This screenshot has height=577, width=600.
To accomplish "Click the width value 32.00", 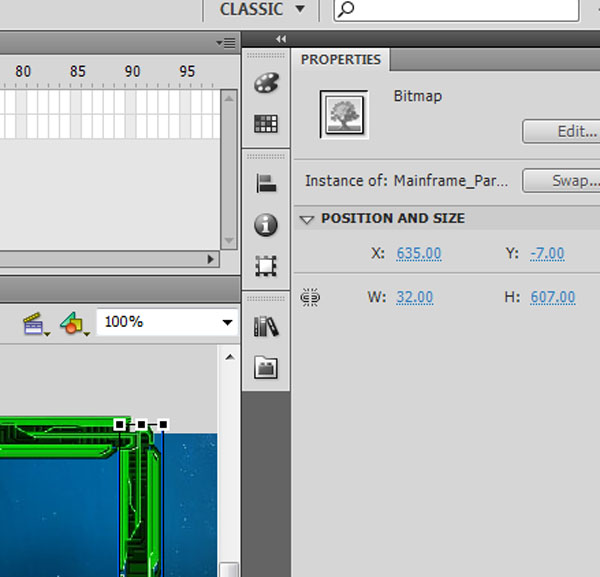I will (414, 297).
